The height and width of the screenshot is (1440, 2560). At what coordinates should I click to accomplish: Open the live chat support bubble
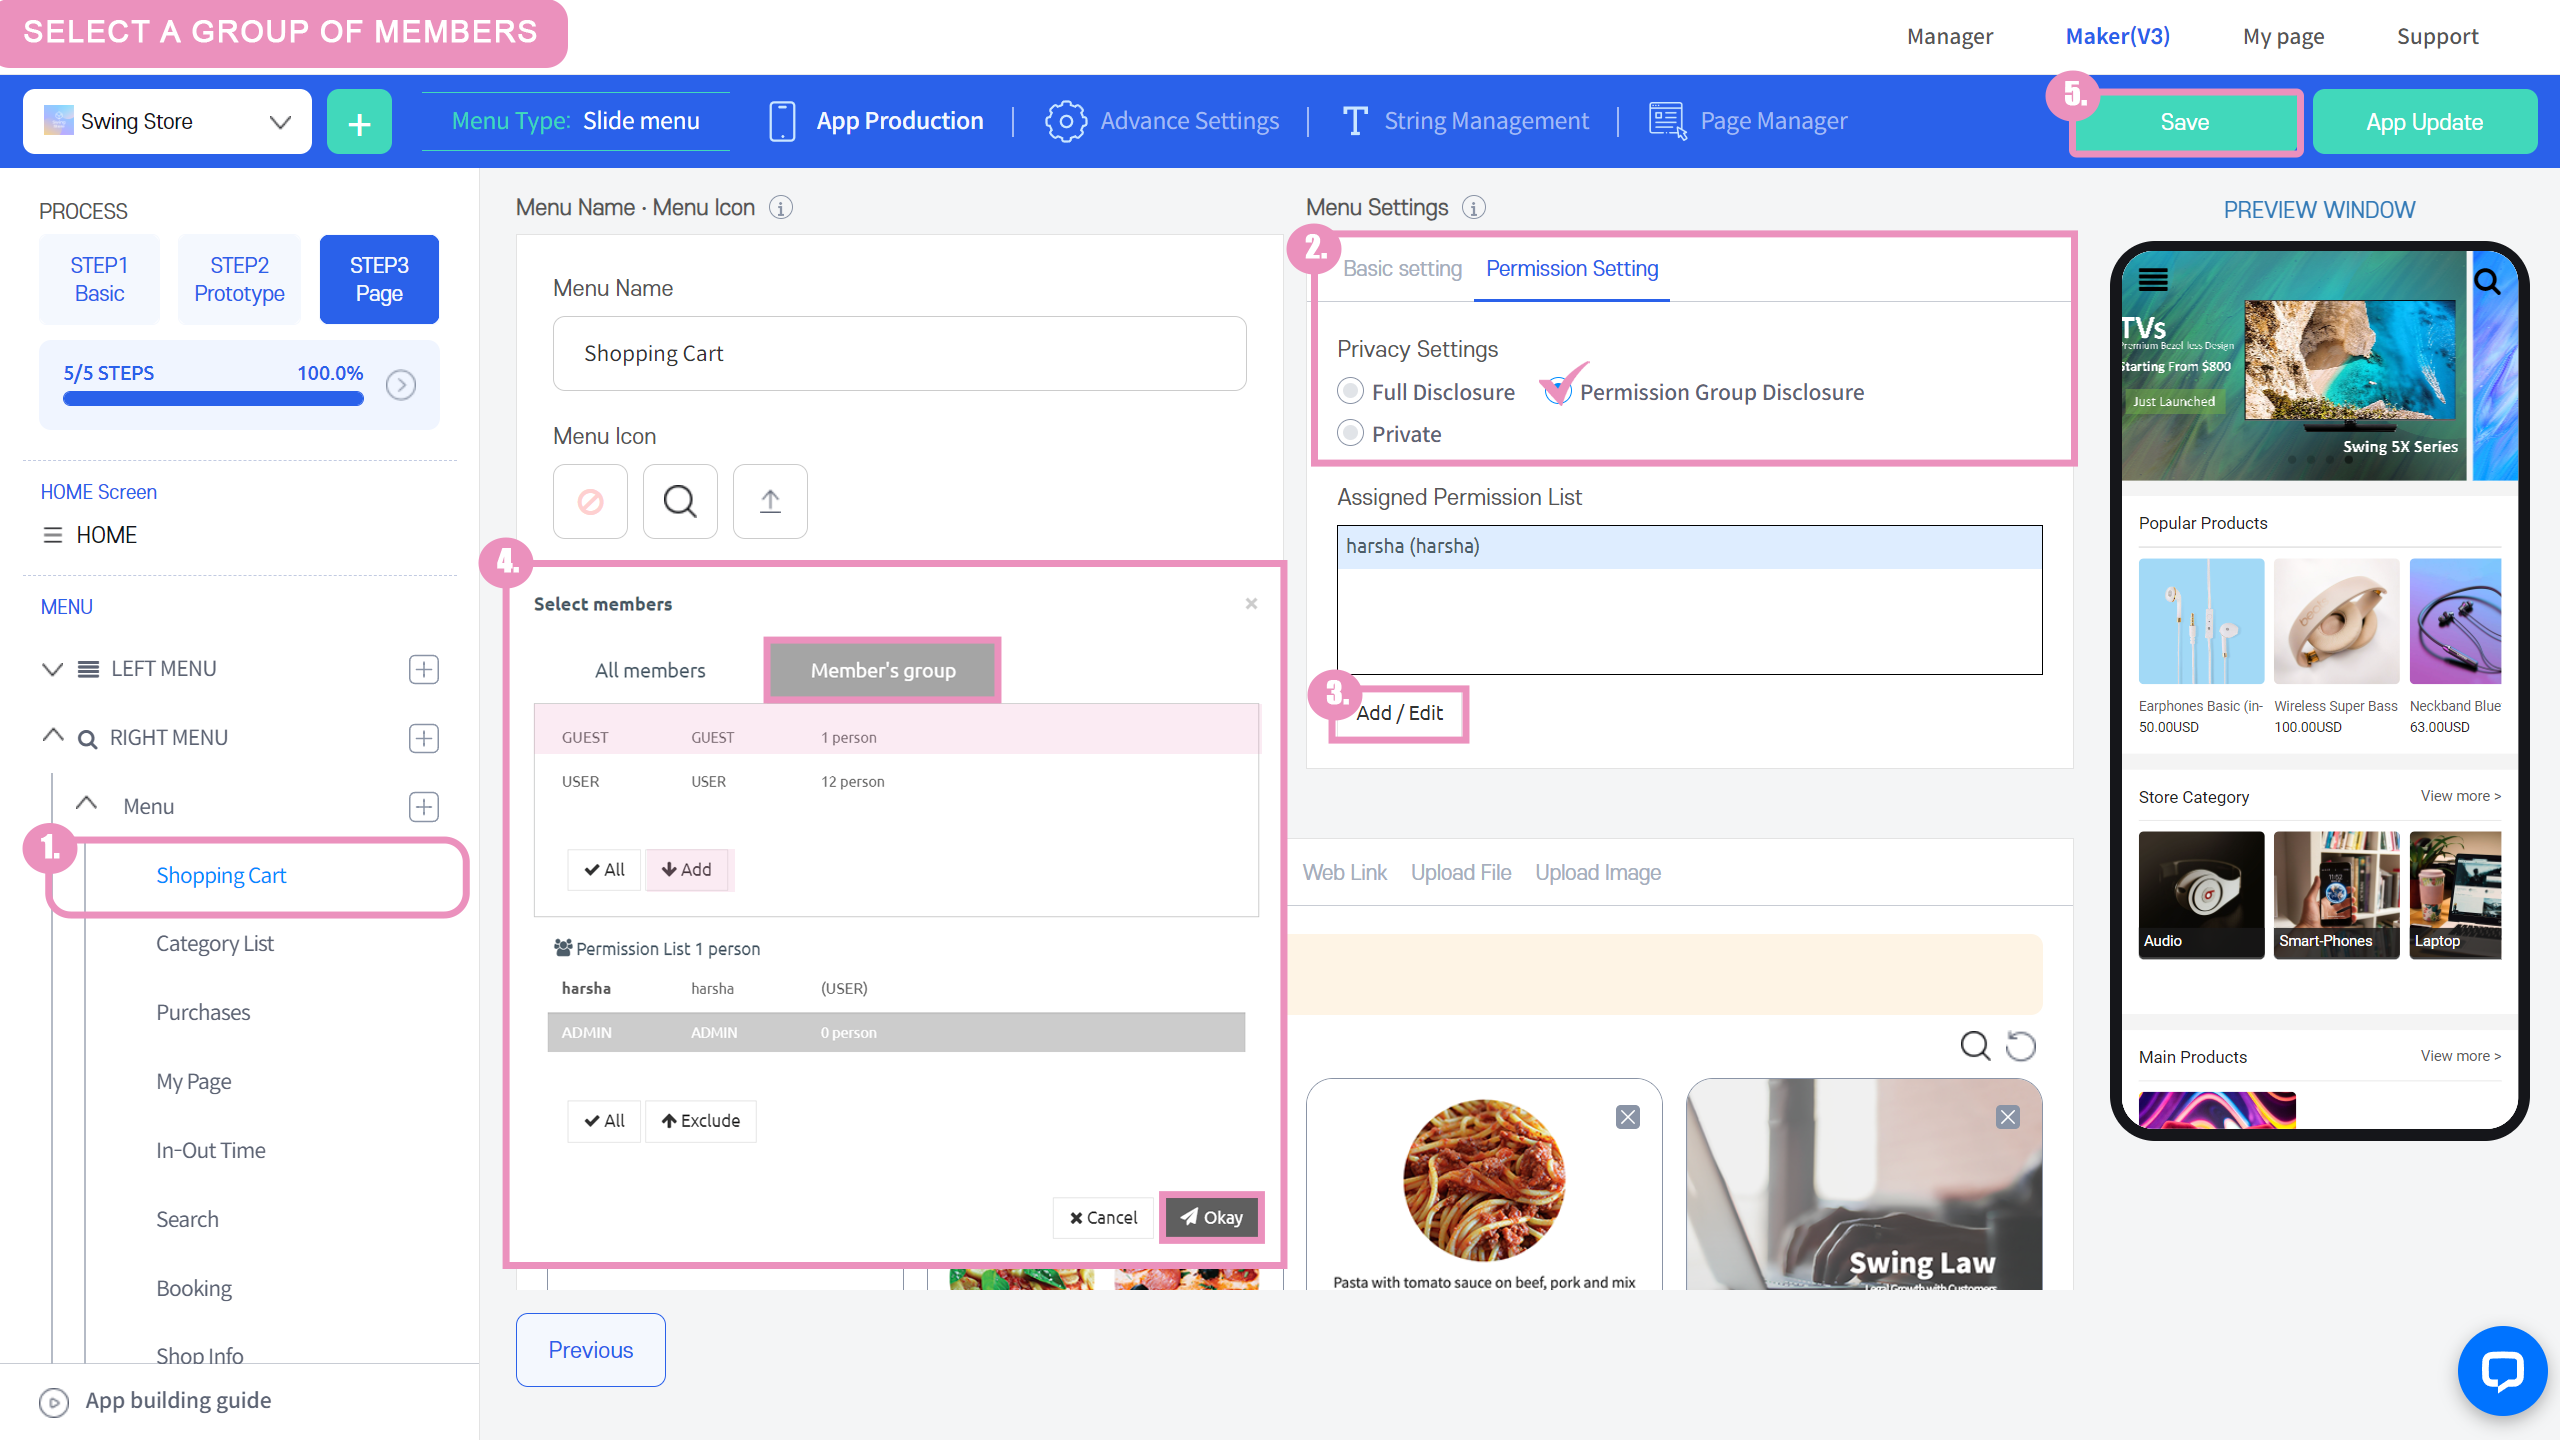click(2502, 1371)
